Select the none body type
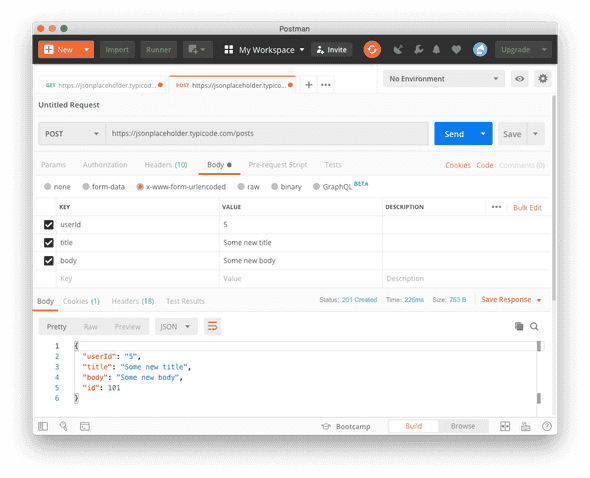The image size is (590, 478). pyautogui.click(x=47, y=186)
